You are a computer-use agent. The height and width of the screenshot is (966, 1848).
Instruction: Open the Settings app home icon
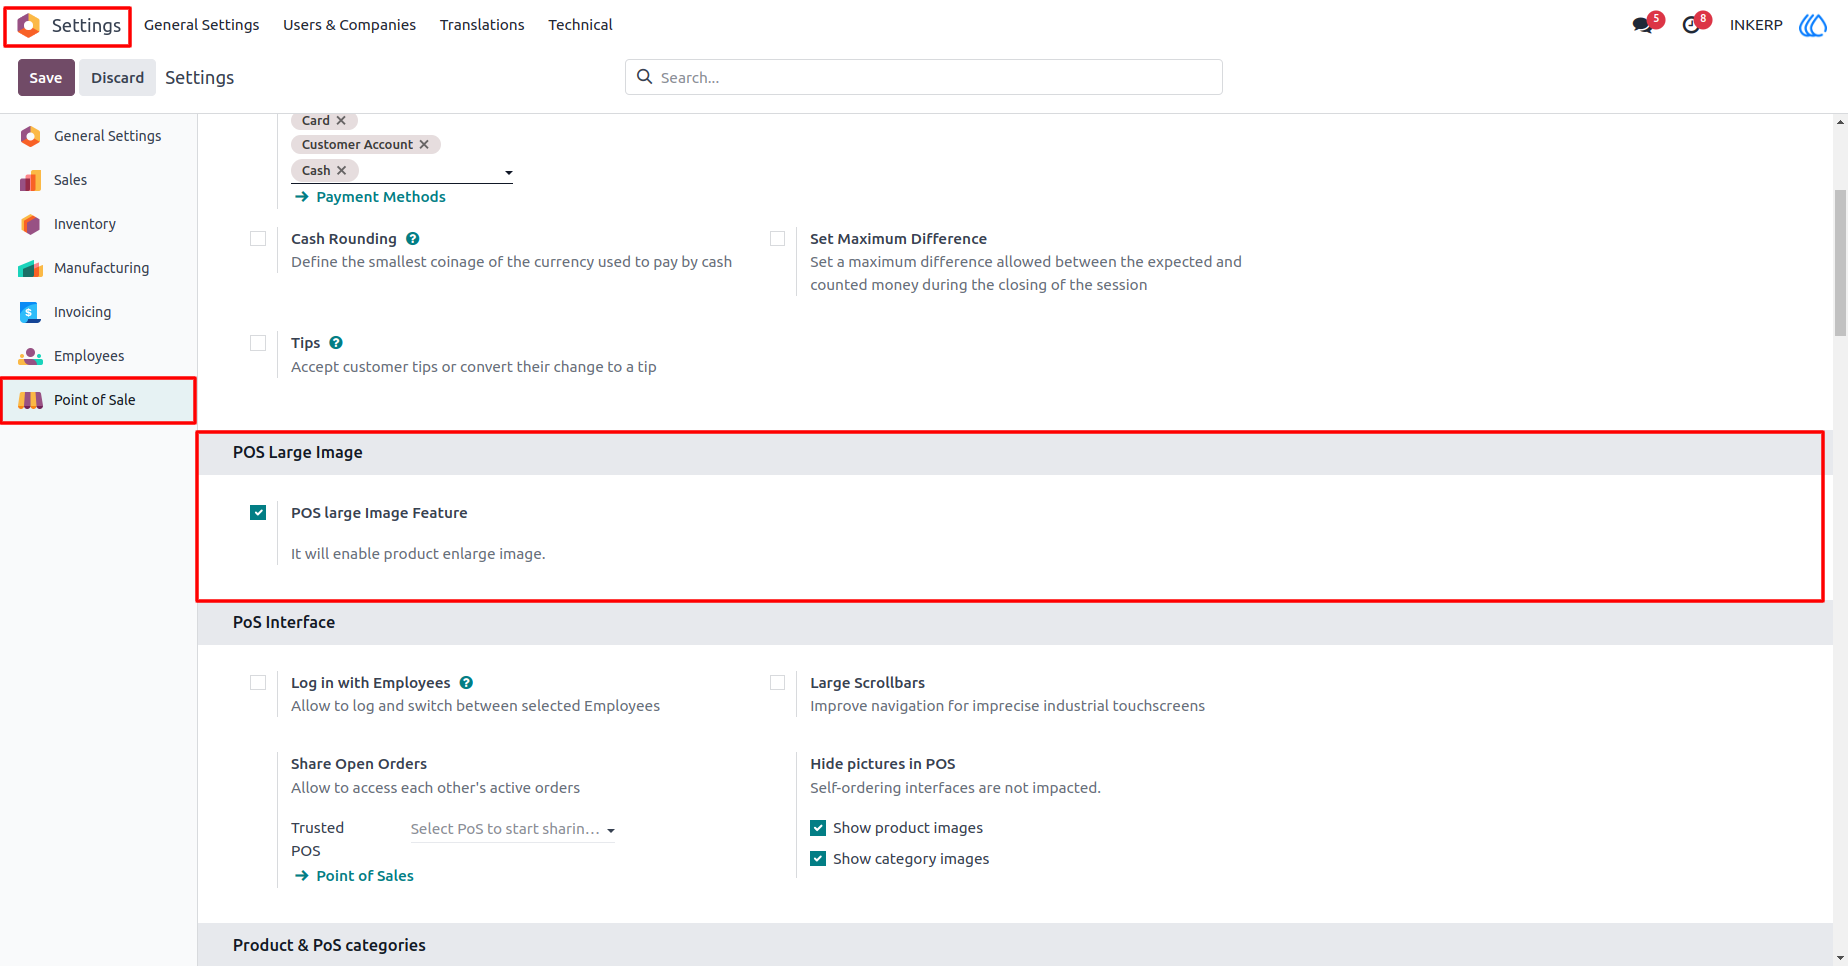pos(29,25)
